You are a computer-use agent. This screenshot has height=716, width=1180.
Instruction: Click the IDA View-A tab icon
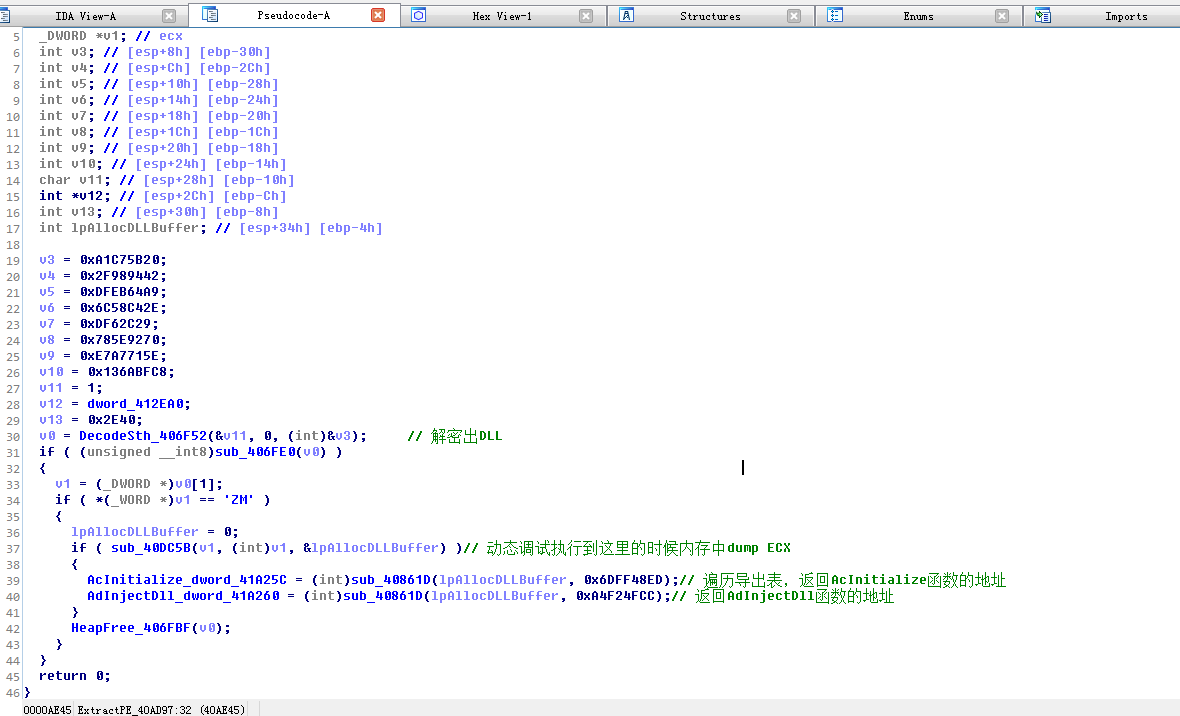tap(4, 16)
